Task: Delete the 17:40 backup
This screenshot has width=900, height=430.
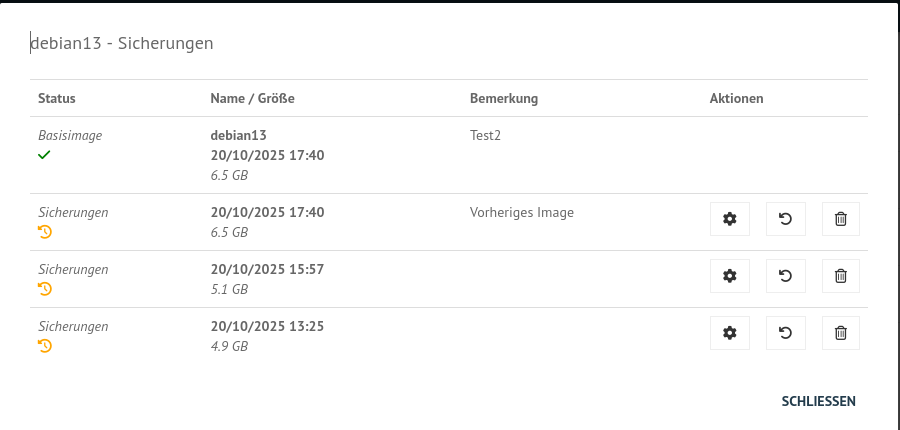Action: [840, 219]
